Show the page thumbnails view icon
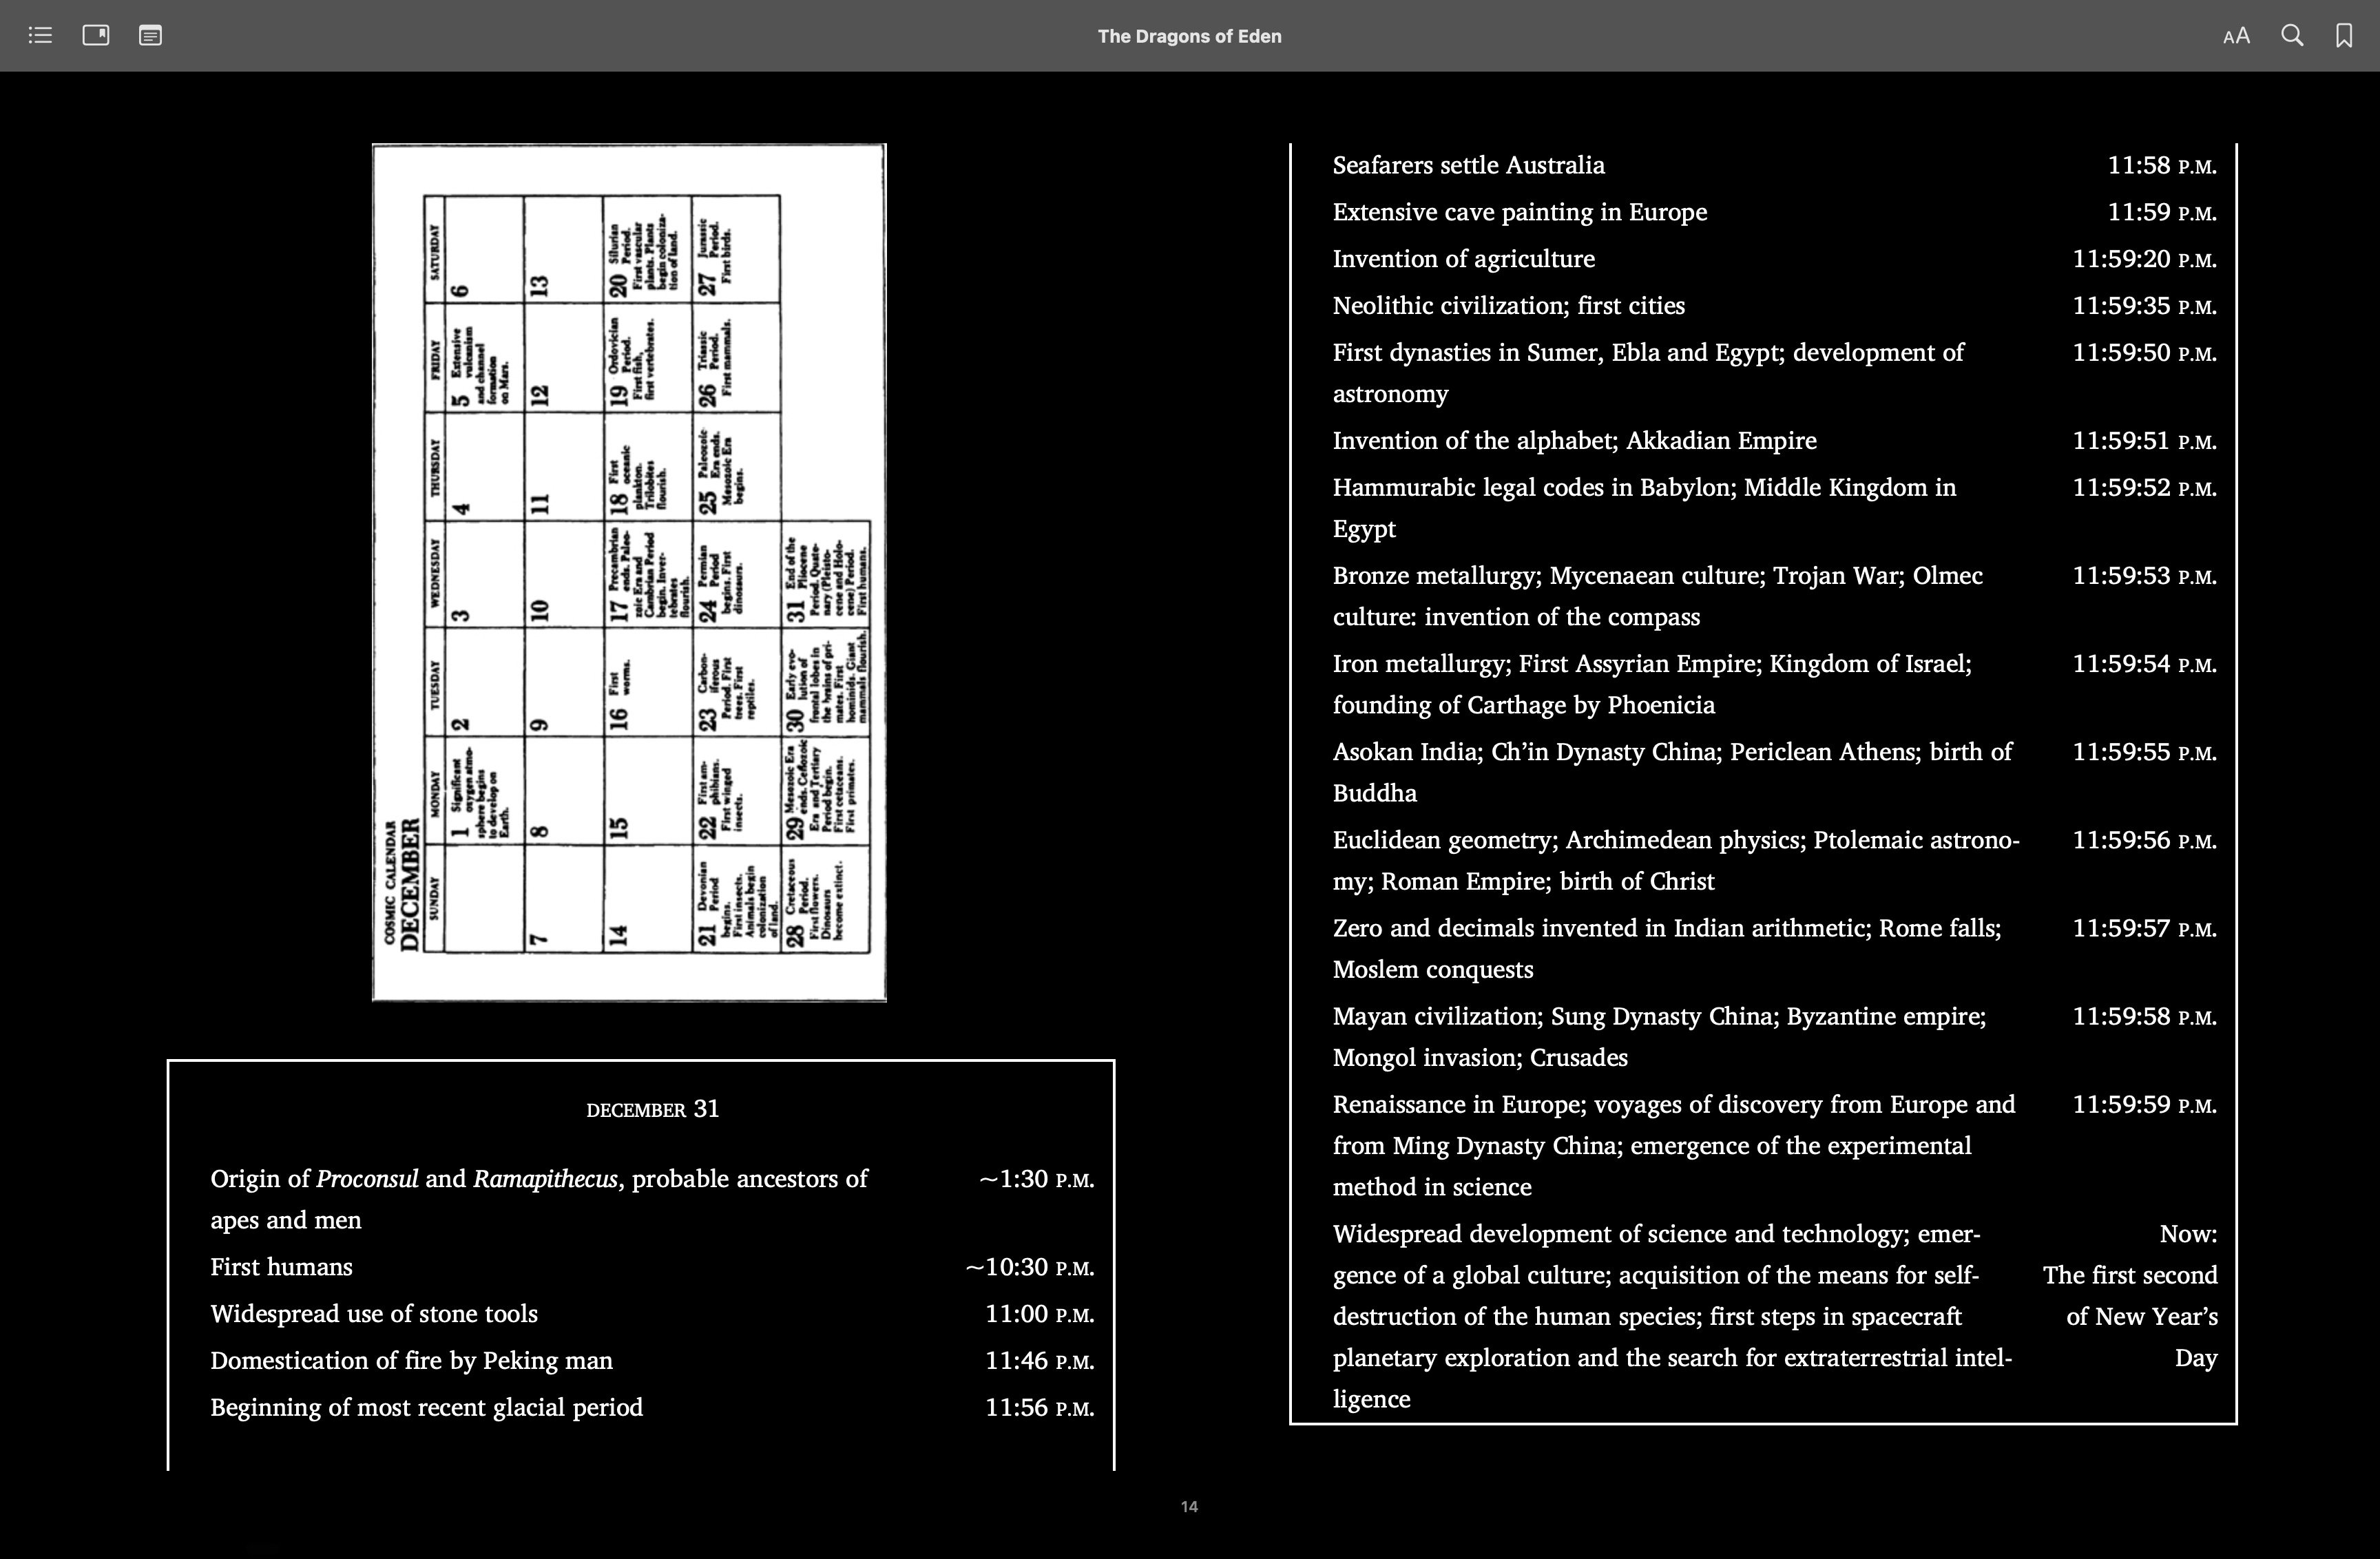2380x1559 pixels. click(x=96, y=36)
